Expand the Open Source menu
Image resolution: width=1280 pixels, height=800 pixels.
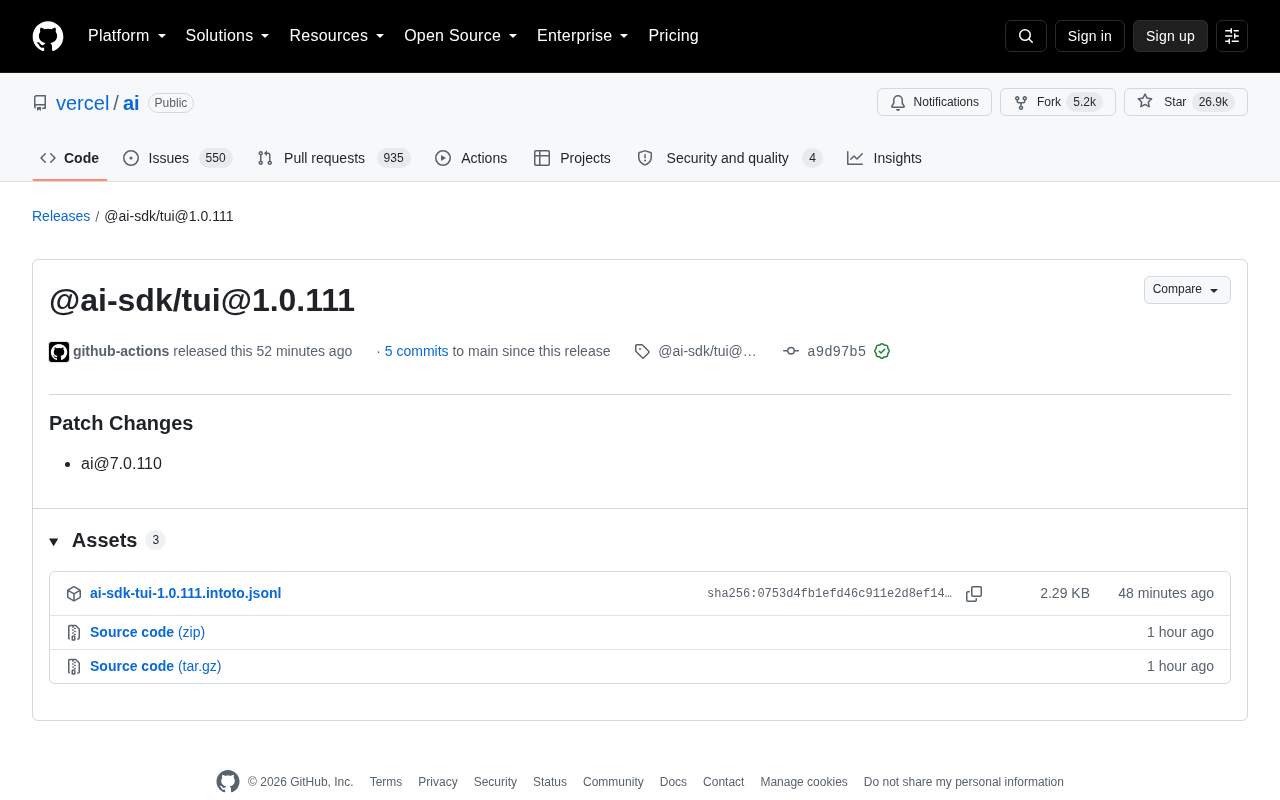[x=461, y=36]
